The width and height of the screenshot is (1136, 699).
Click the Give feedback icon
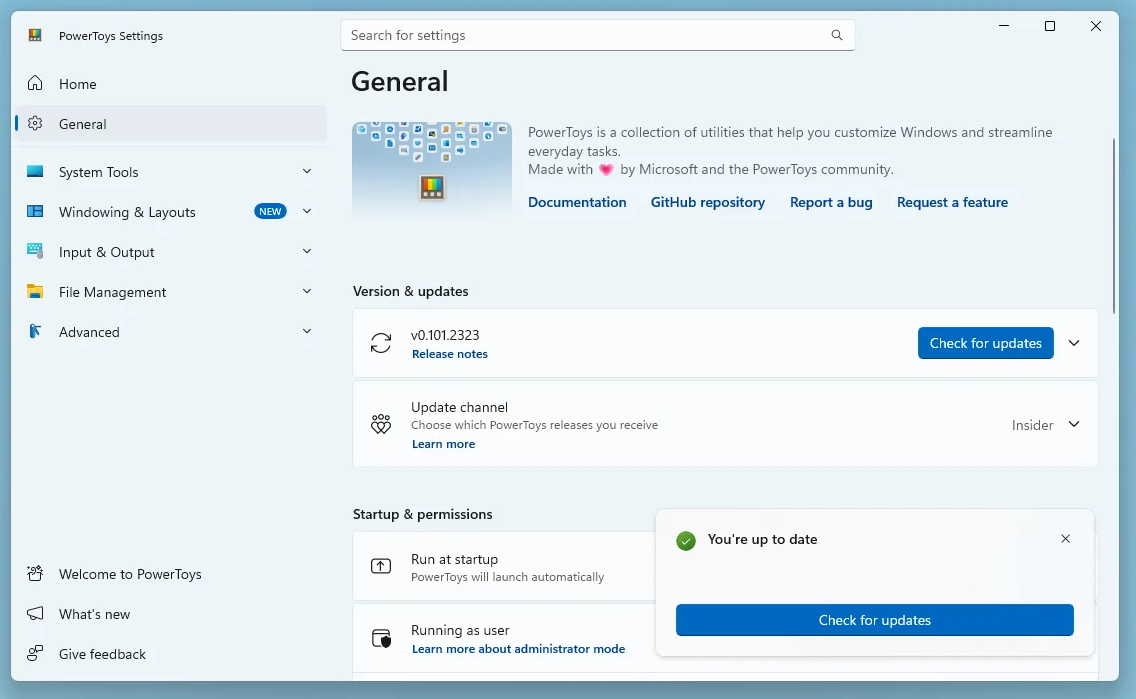point(35,653)
